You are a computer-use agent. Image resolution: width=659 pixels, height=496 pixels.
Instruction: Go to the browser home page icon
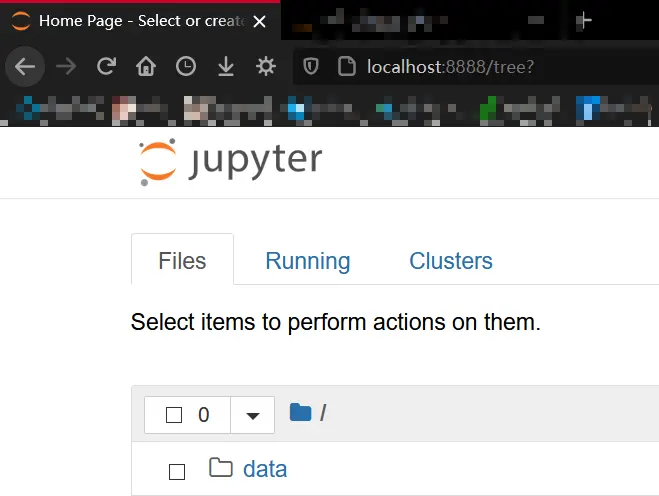click(x=146, y=67)
